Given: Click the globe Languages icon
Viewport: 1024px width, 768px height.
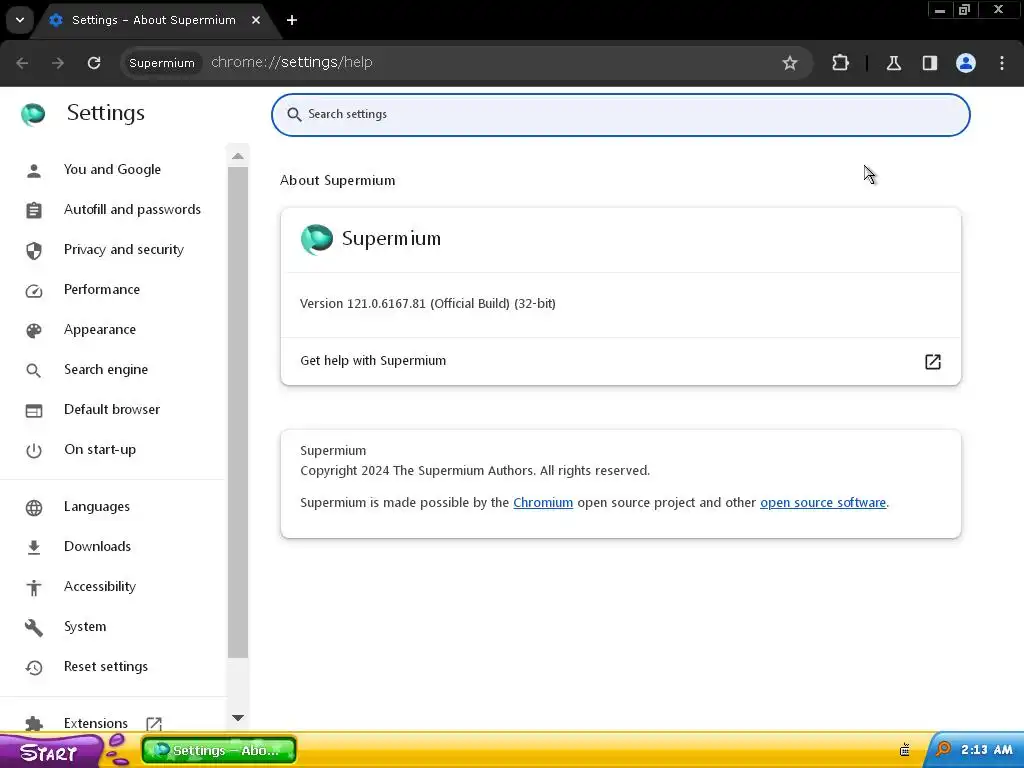Looking at the screenshot, I should [34, 508].
